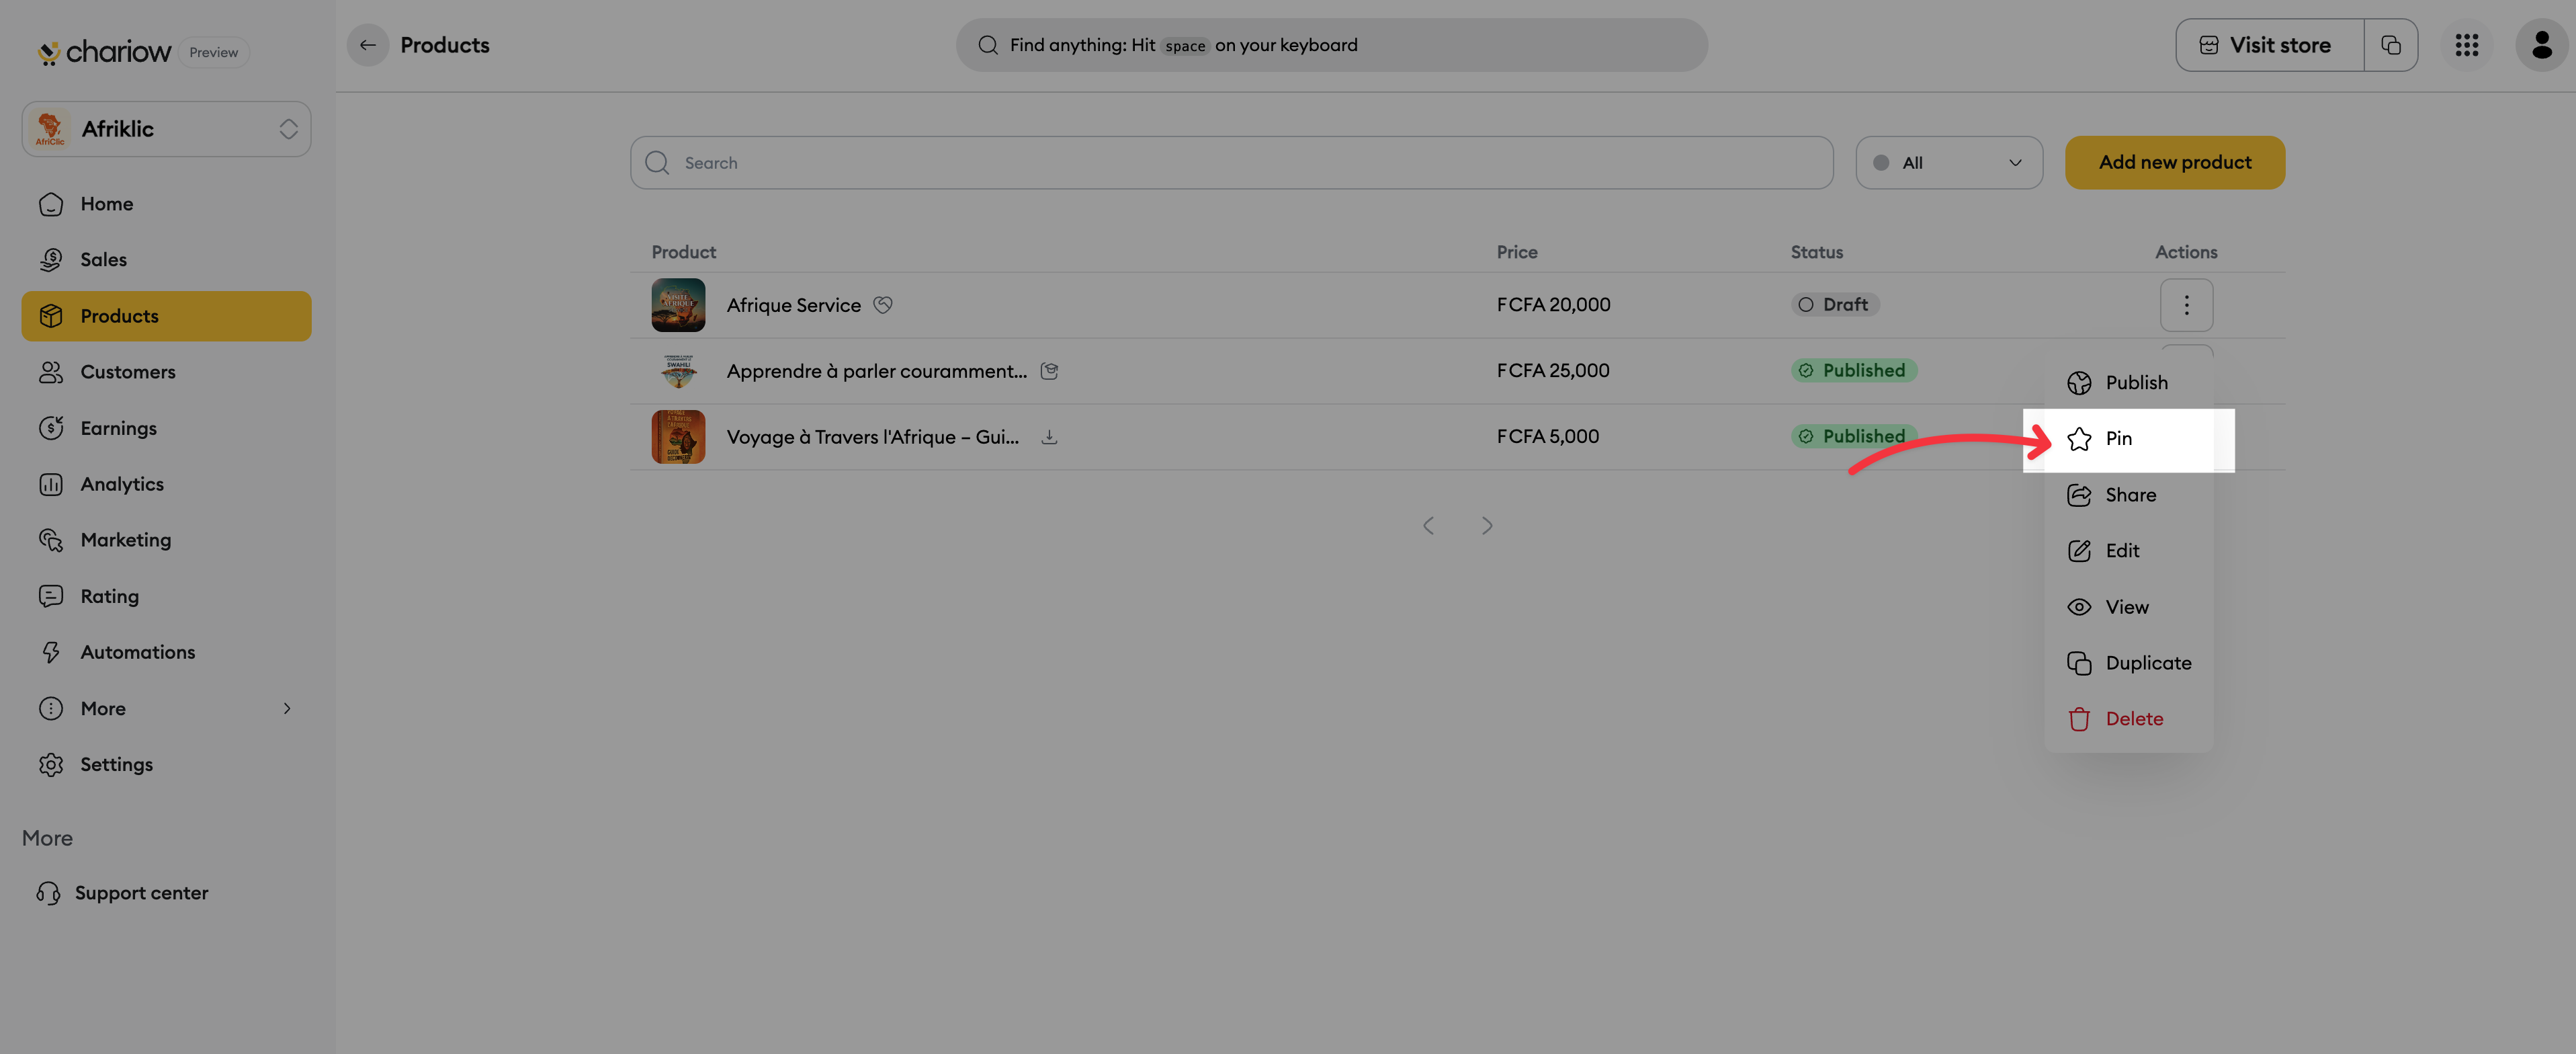Go to next page arrow

(1487, 526)
